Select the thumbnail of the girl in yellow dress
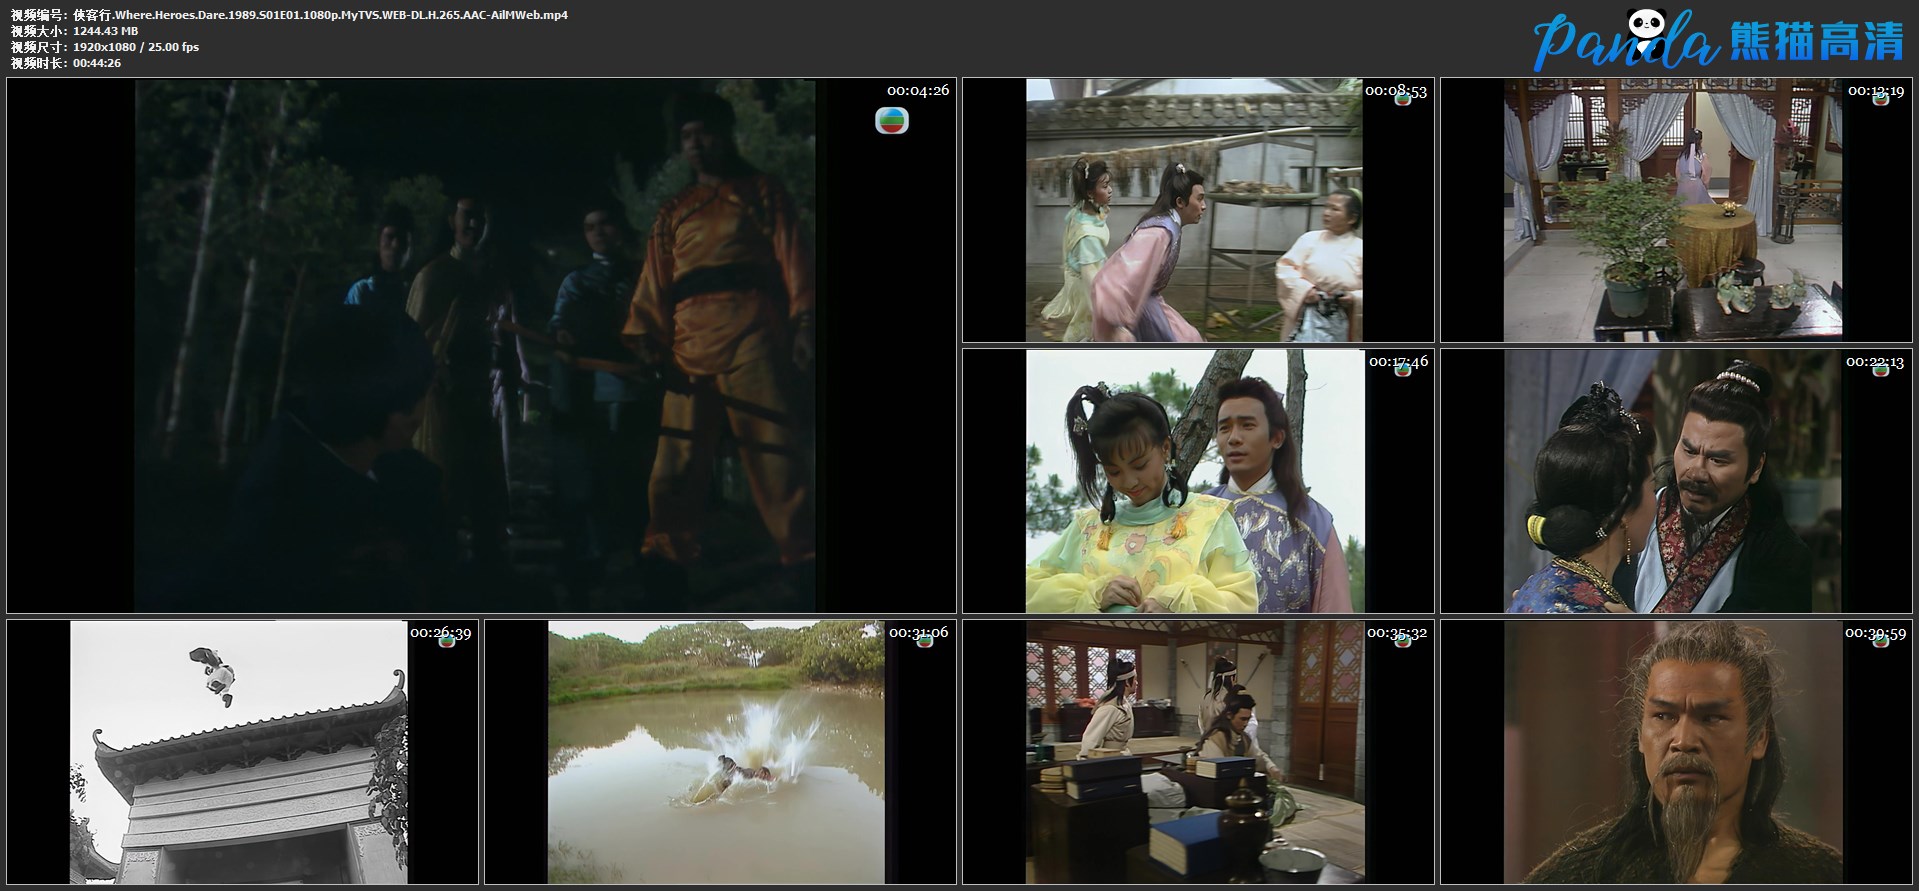This screenshot has height=891, width=1919. click(x=1198, y=481)
